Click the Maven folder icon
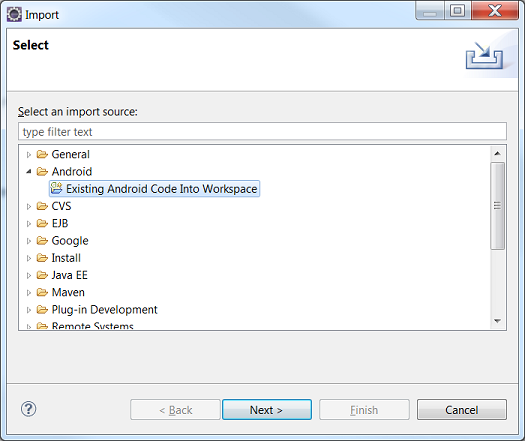Screen dimensions: 525x441 tap(42, 292)
